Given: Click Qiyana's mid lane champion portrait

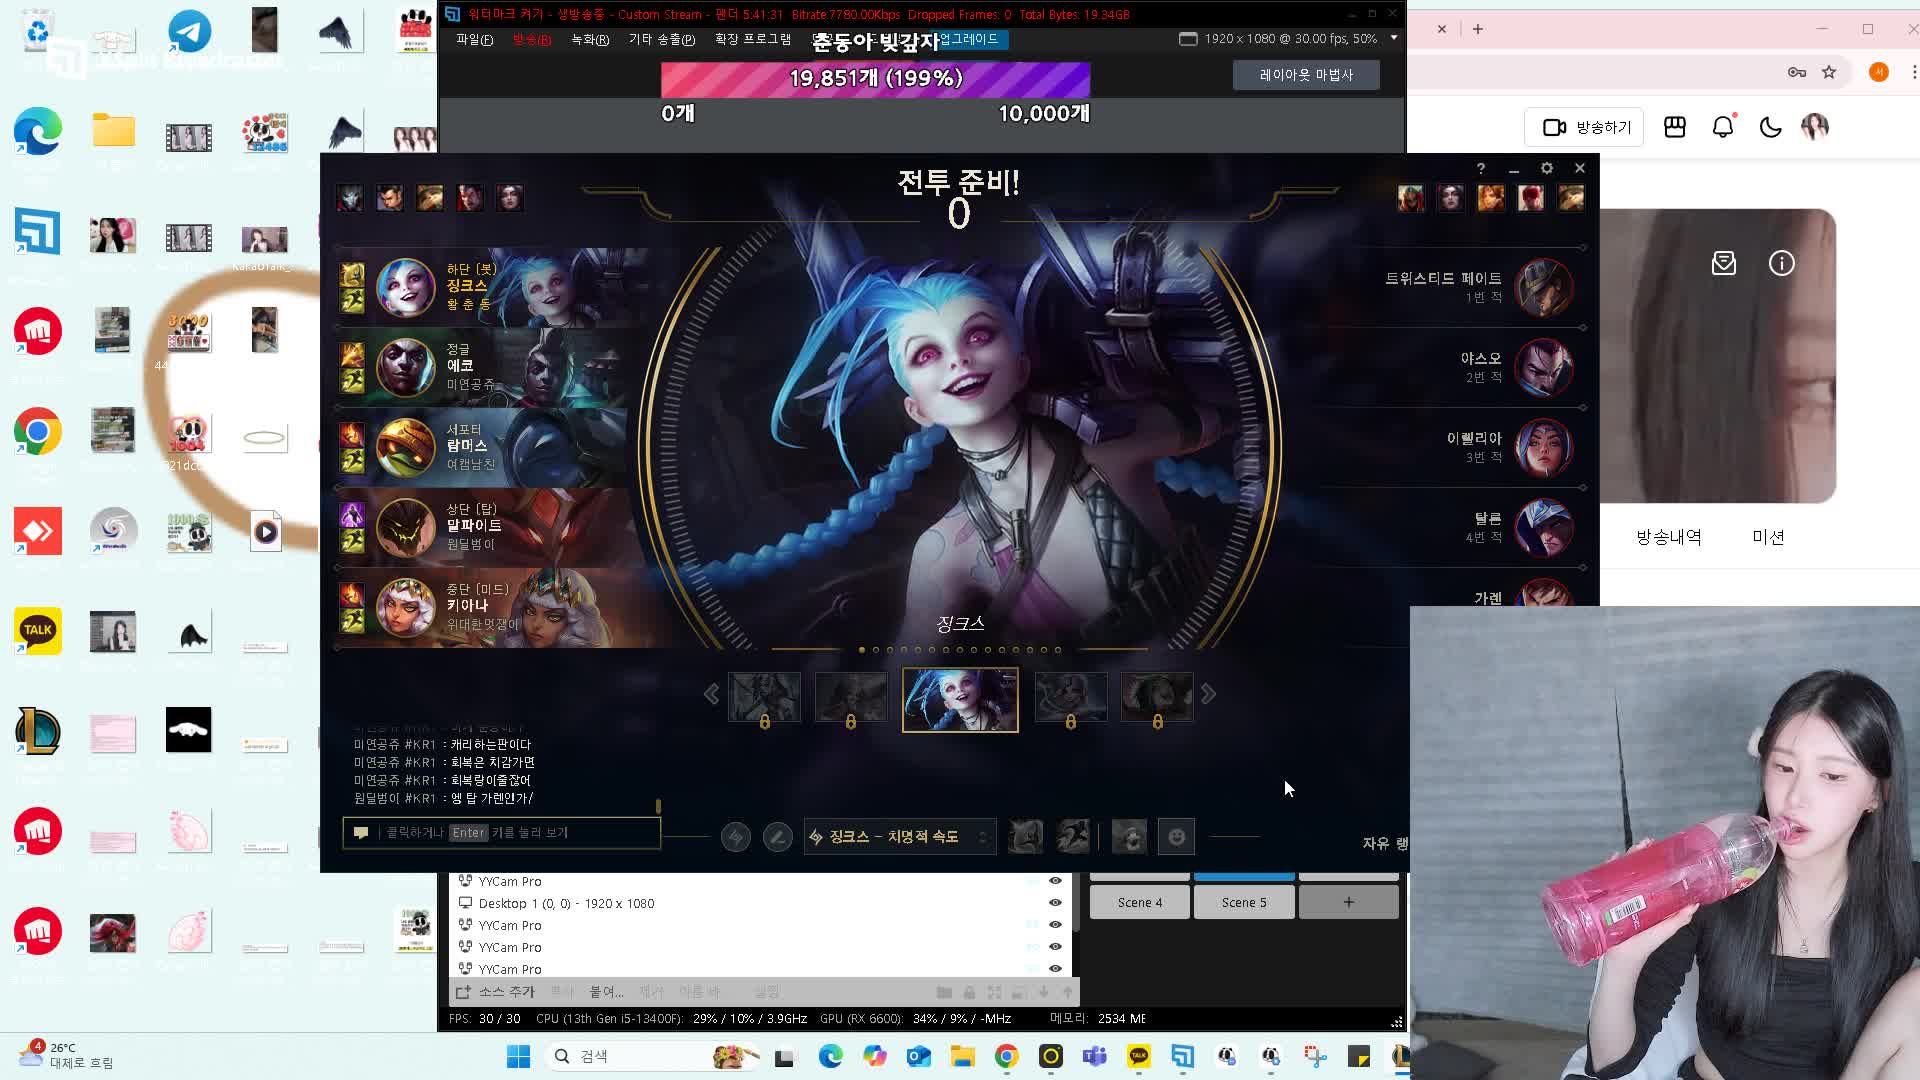Looking at the screenshot, I should 405,608.
